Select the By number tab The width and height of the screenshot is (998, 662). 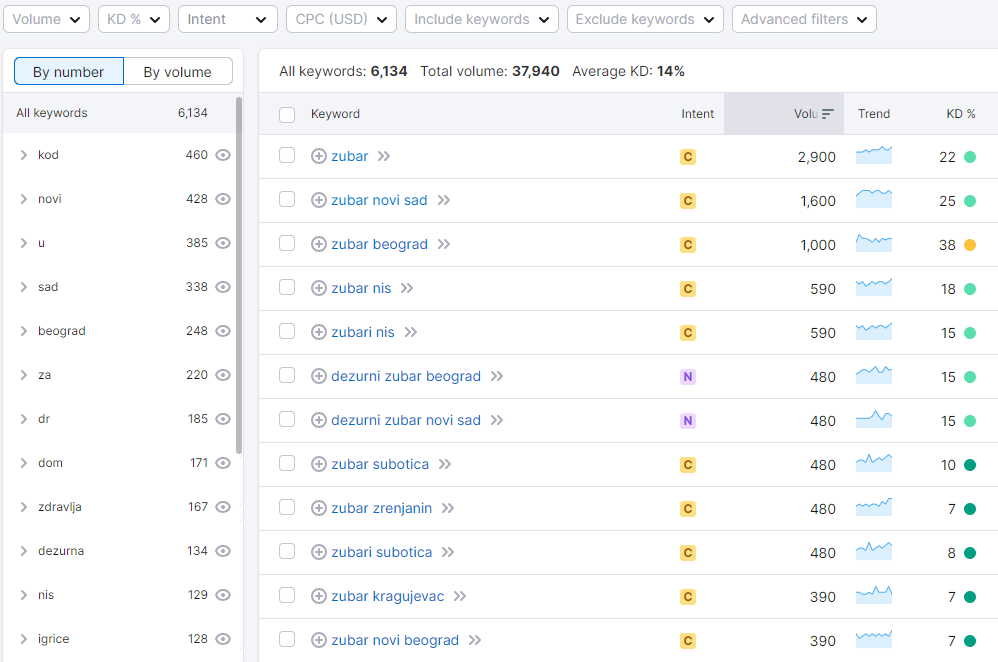tap(68, 72)
